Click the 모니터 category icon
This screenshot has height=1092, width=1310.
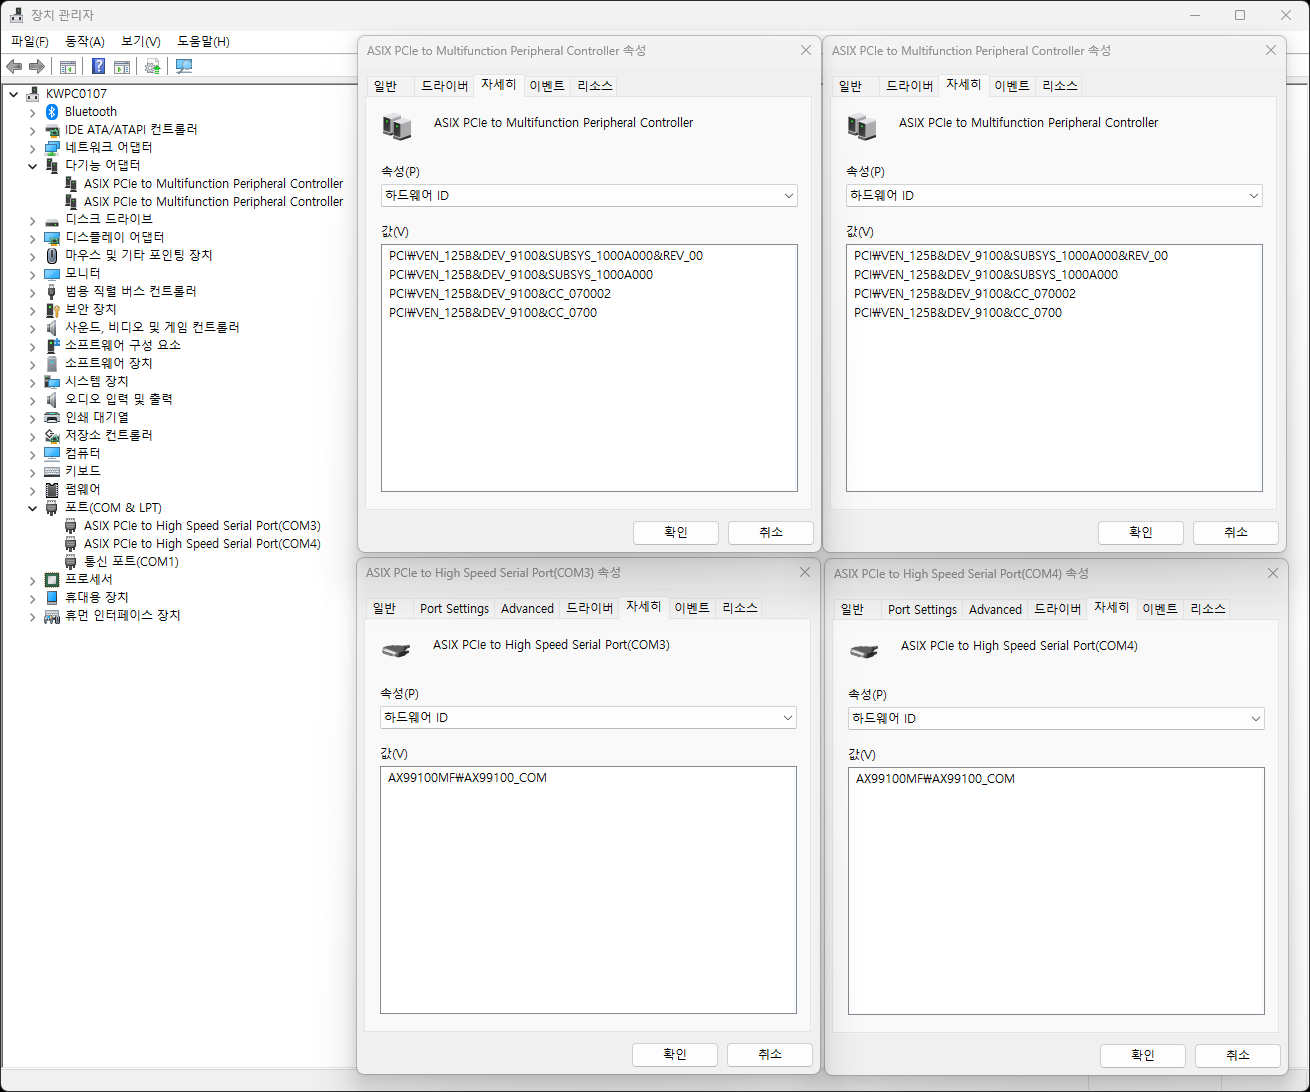tap(52, 274)
